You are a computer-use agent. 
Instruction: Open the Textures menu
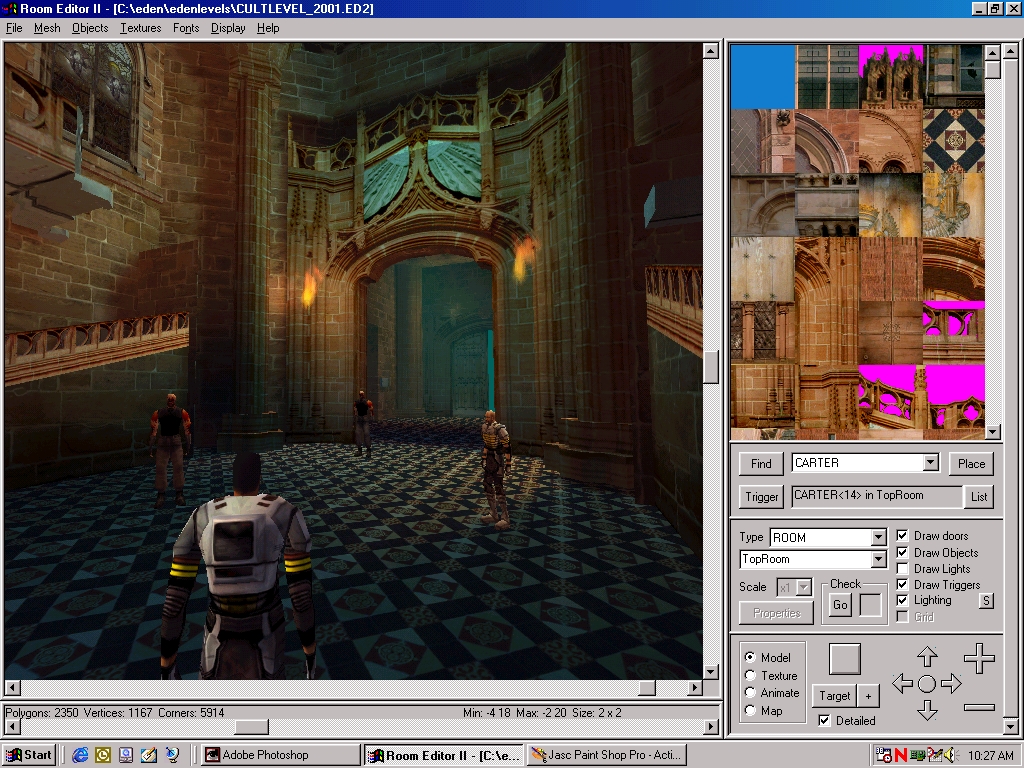140,28
